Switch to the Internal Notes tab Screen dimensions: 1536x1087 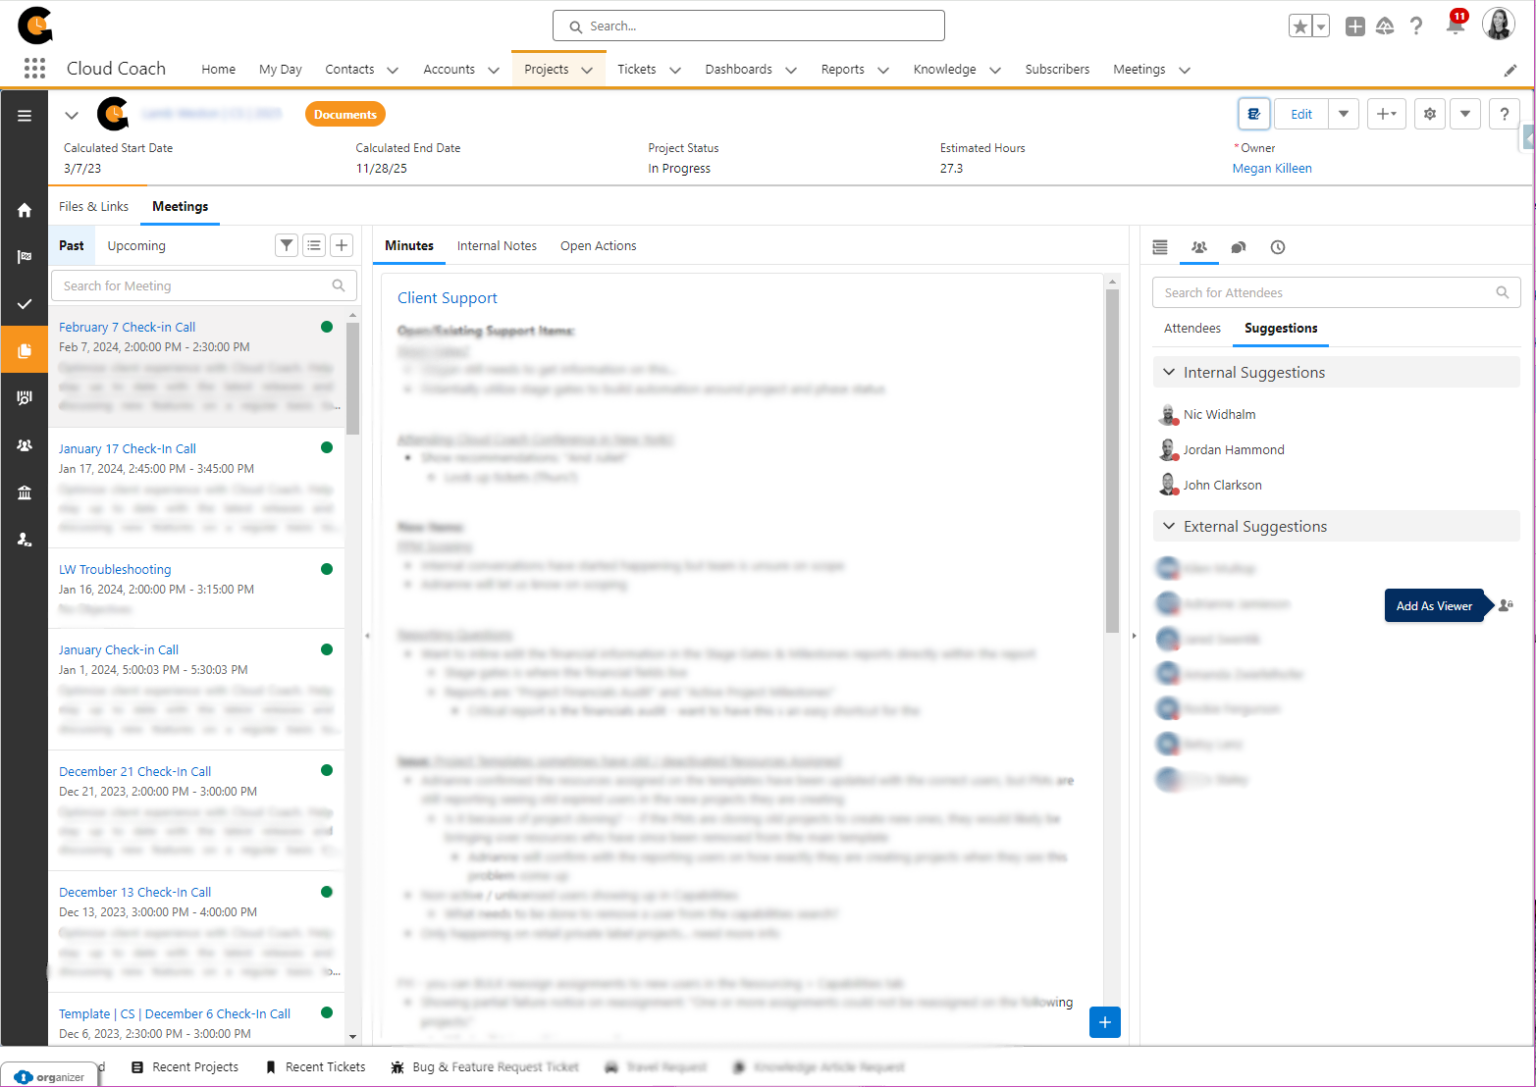[x=497, y=245]
